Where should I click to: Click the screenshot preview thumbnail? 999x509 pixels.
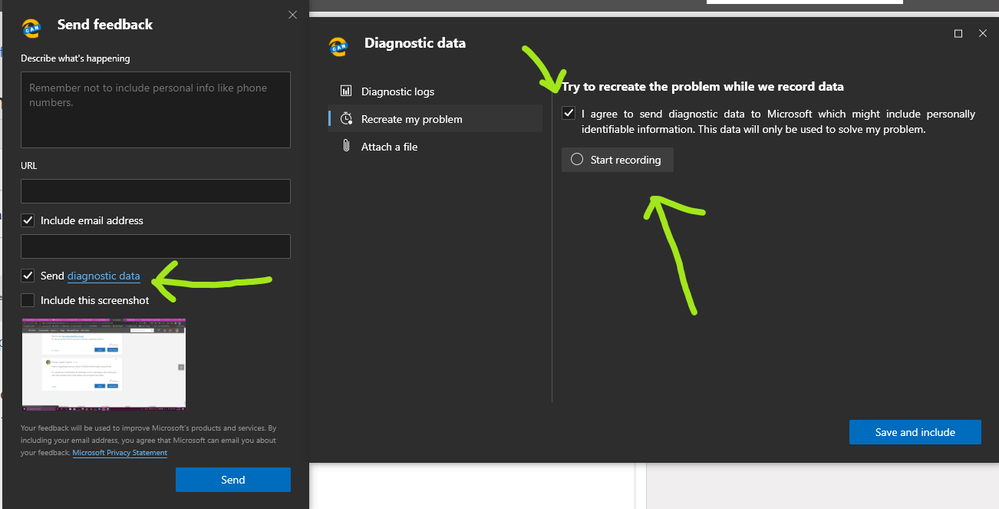coord(104,364)
